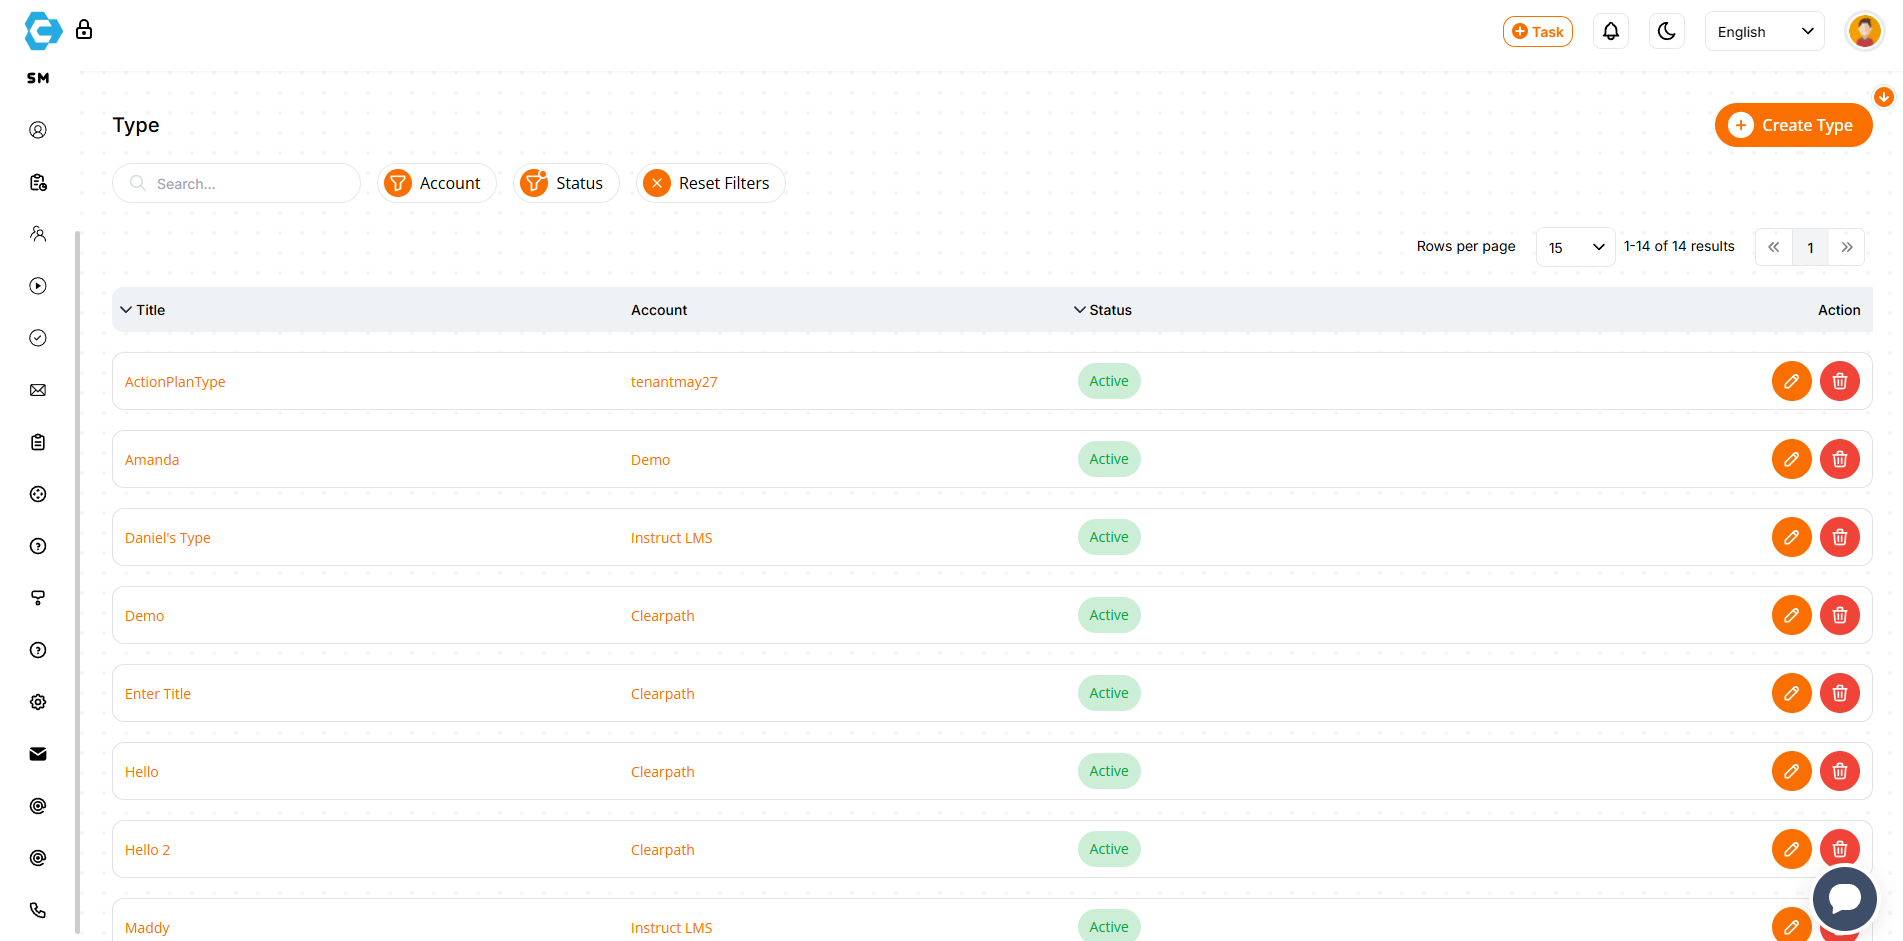Image resolution: width=1903 pixels, height=941 pixels.
Task: Open the Status filter
Action: (566, 183)
